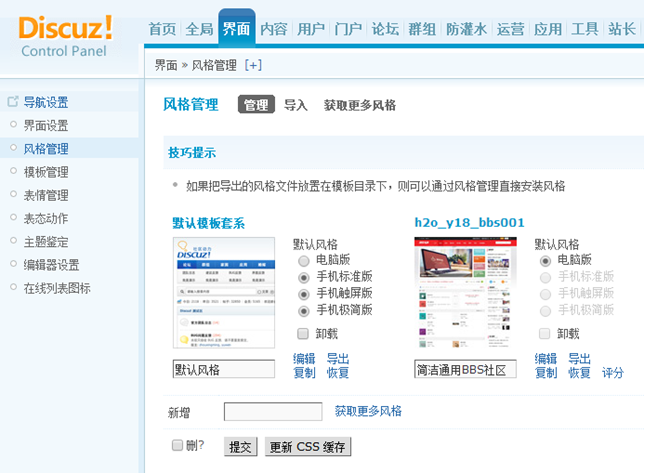The image size is (645, 474).
Task: Click the 简洁通用BBS社区 name input field
Action: click(x=465, y=369)
